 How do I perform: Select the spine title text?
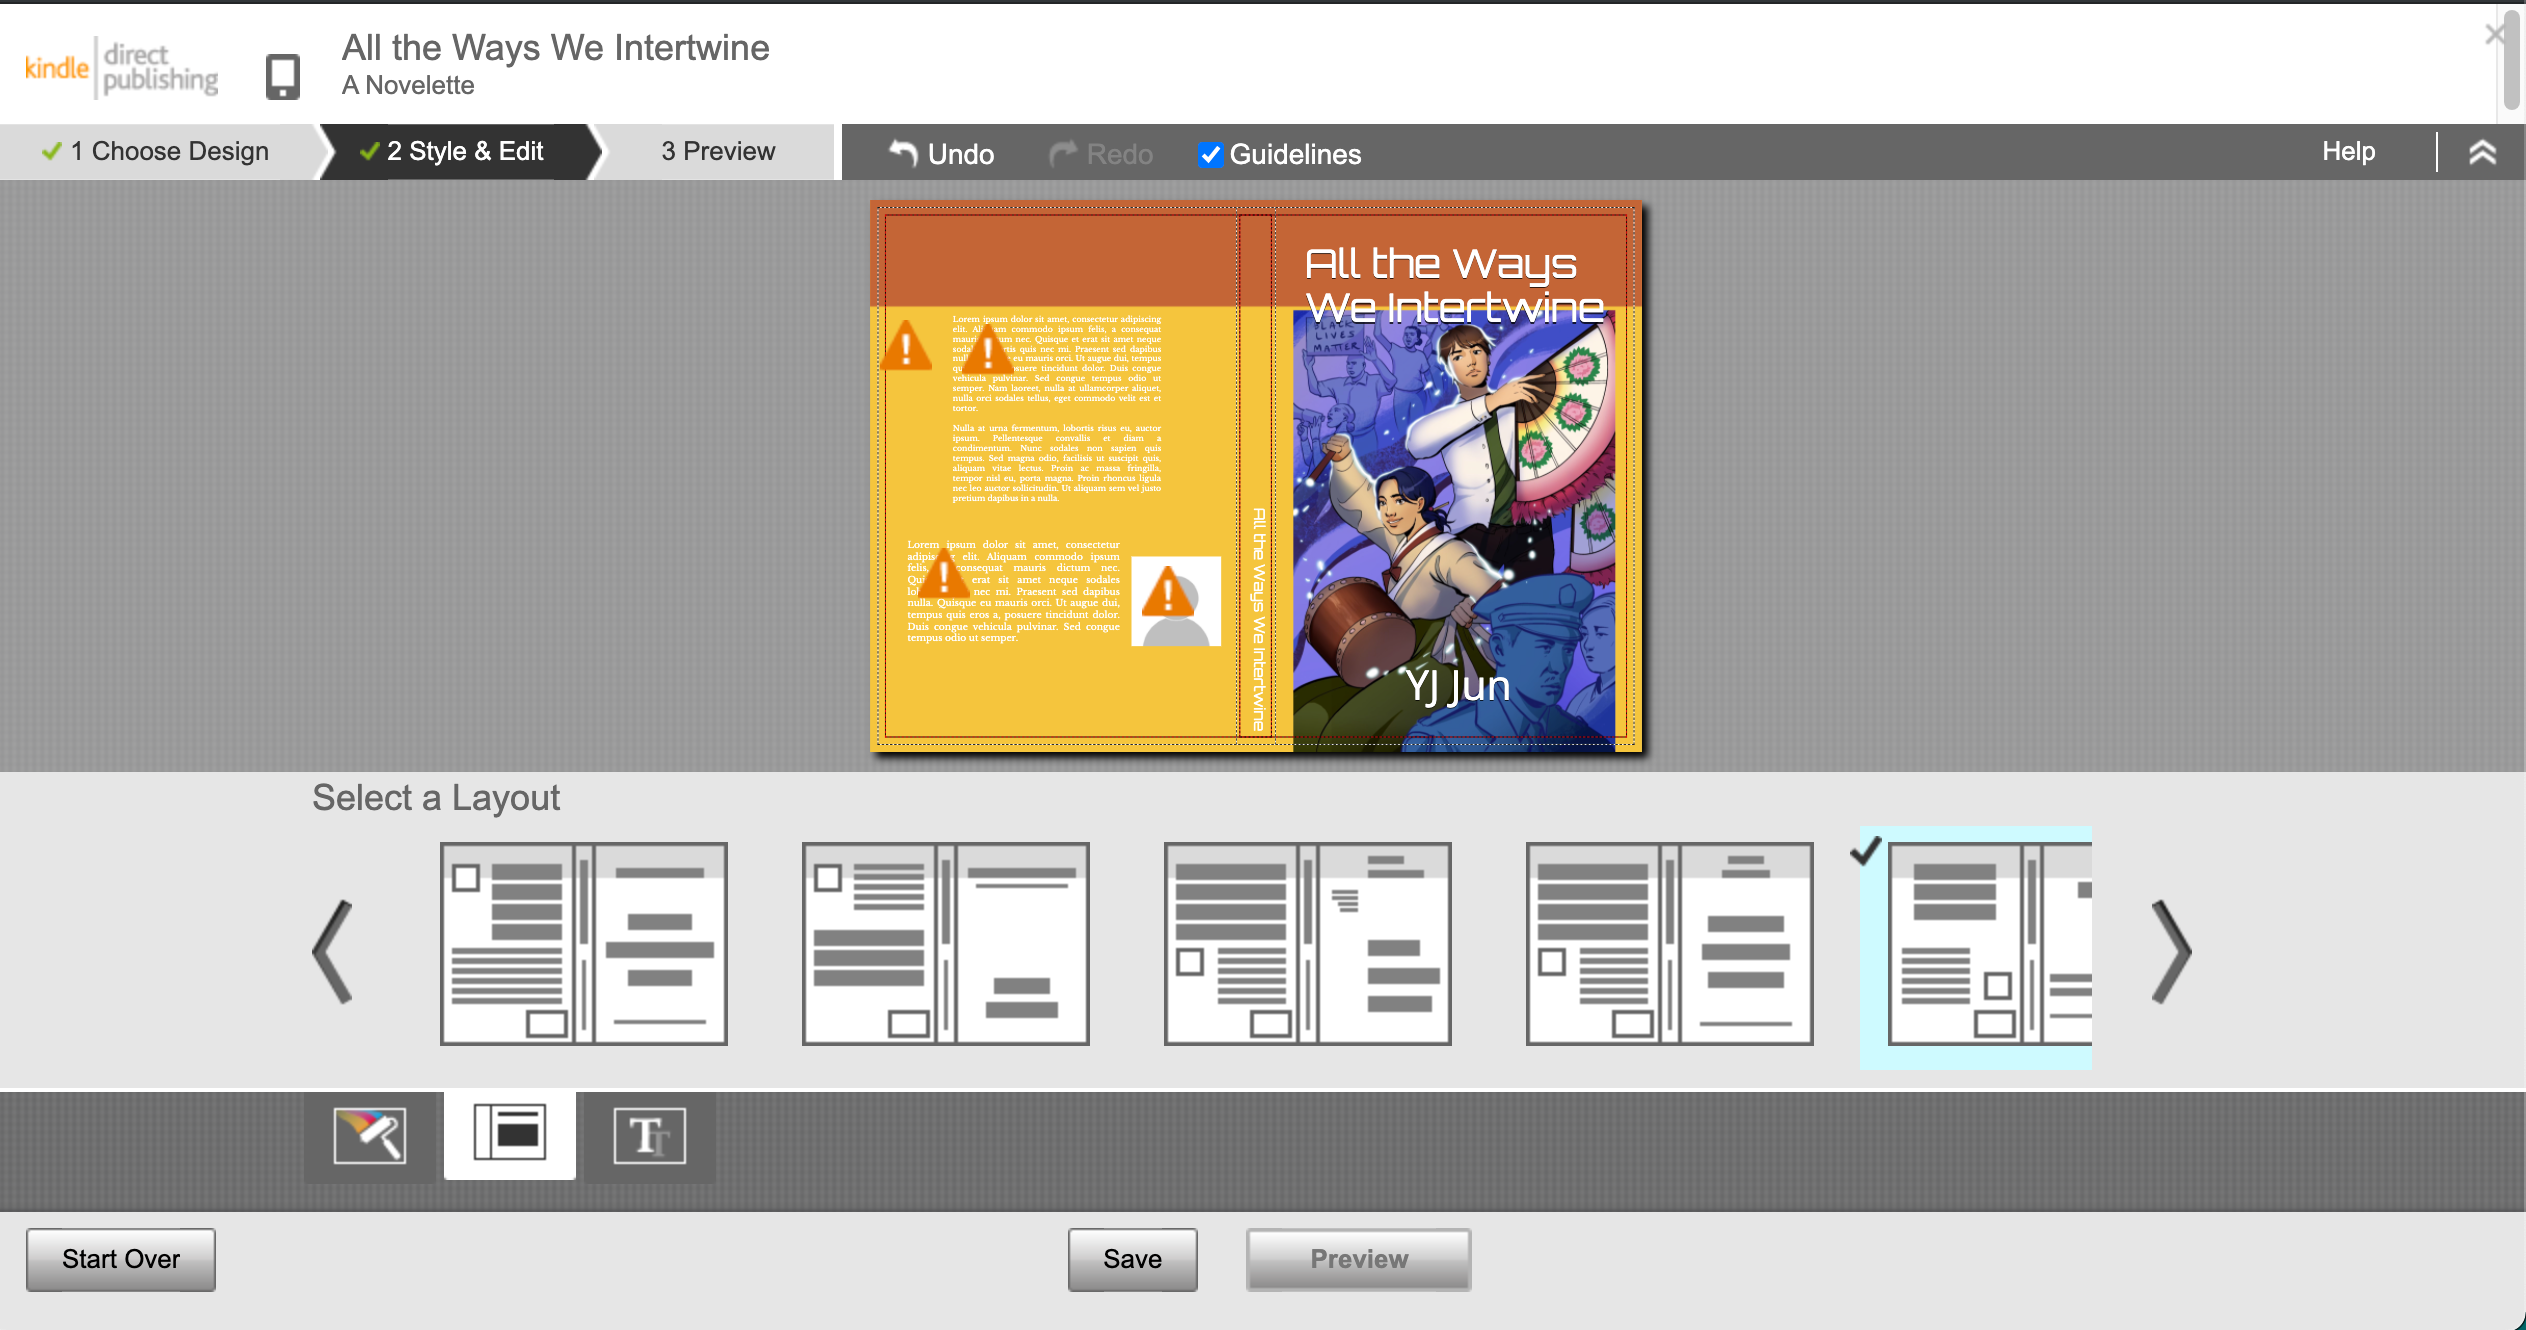1259,619
